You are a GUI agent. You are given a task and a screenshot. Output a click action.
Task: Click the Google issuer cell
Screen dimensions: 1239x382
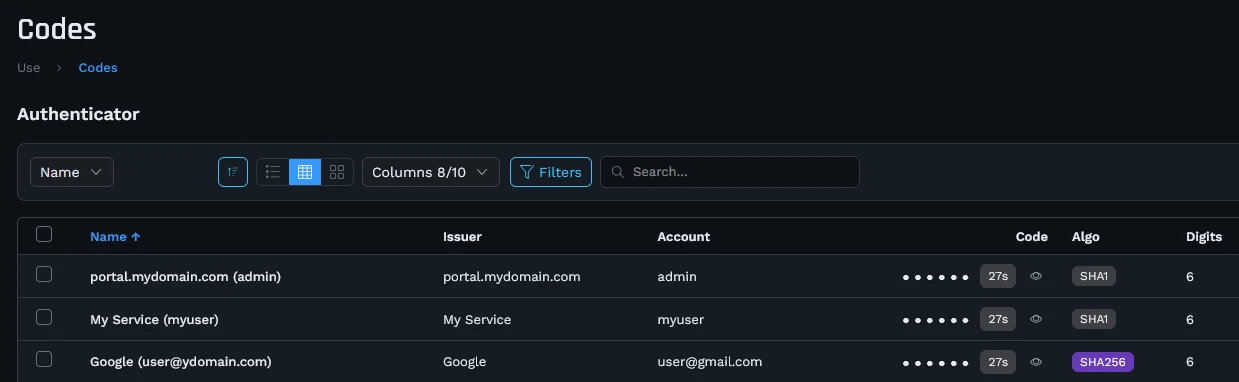point(465,362)
